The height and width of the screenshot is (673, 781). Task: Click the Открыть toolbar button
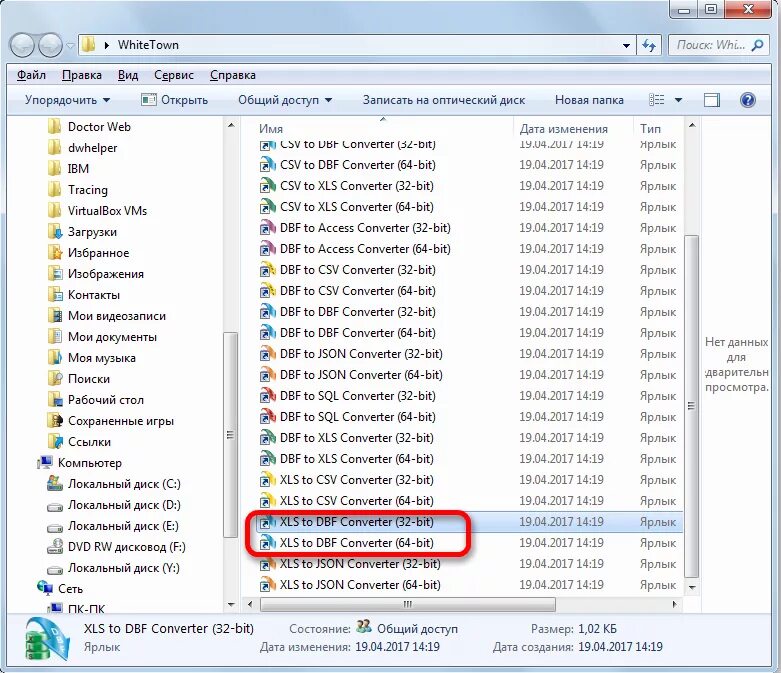pyautogui.click(x=174, y=100)
